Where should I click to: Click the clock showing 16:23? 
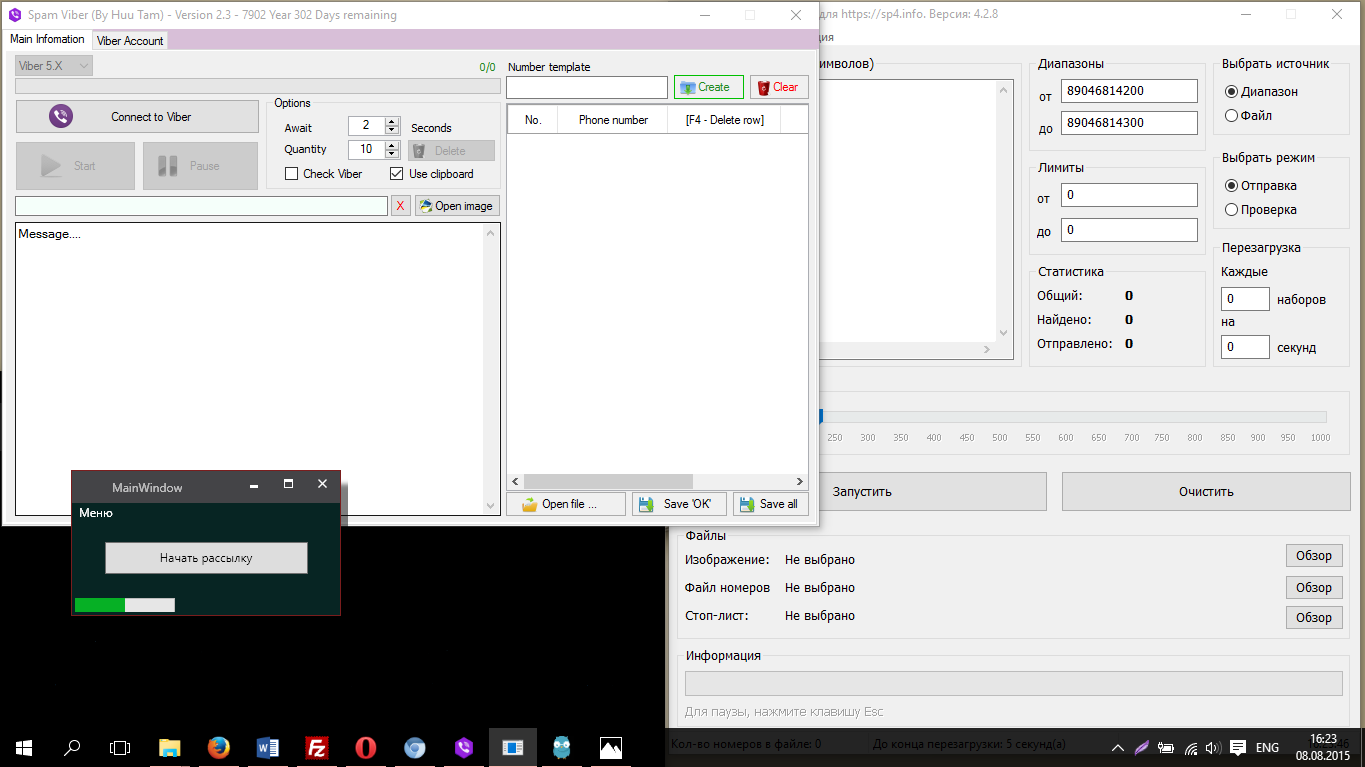pyautogui.click(x=1323, y=738)
